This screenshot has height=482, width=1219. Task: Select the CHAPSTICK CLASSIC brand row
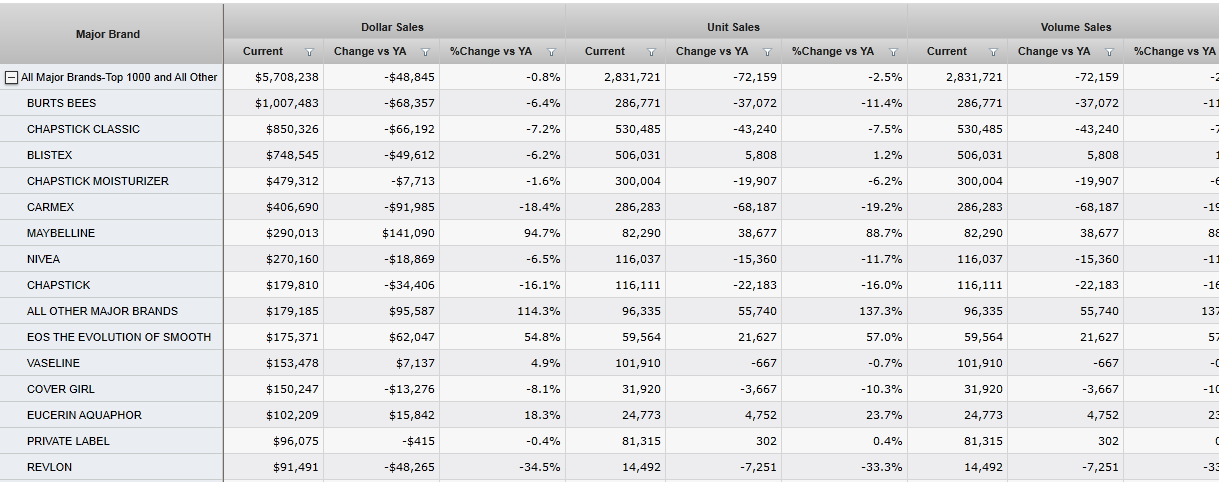(x=83, y=129)
